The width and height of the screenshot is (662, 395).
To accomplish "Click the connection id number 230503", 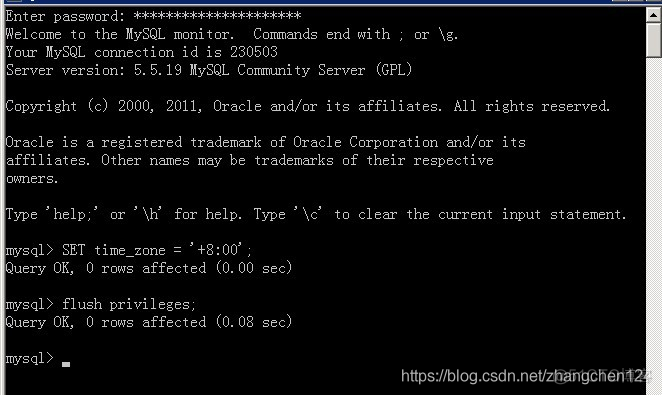I will (254, 52).
